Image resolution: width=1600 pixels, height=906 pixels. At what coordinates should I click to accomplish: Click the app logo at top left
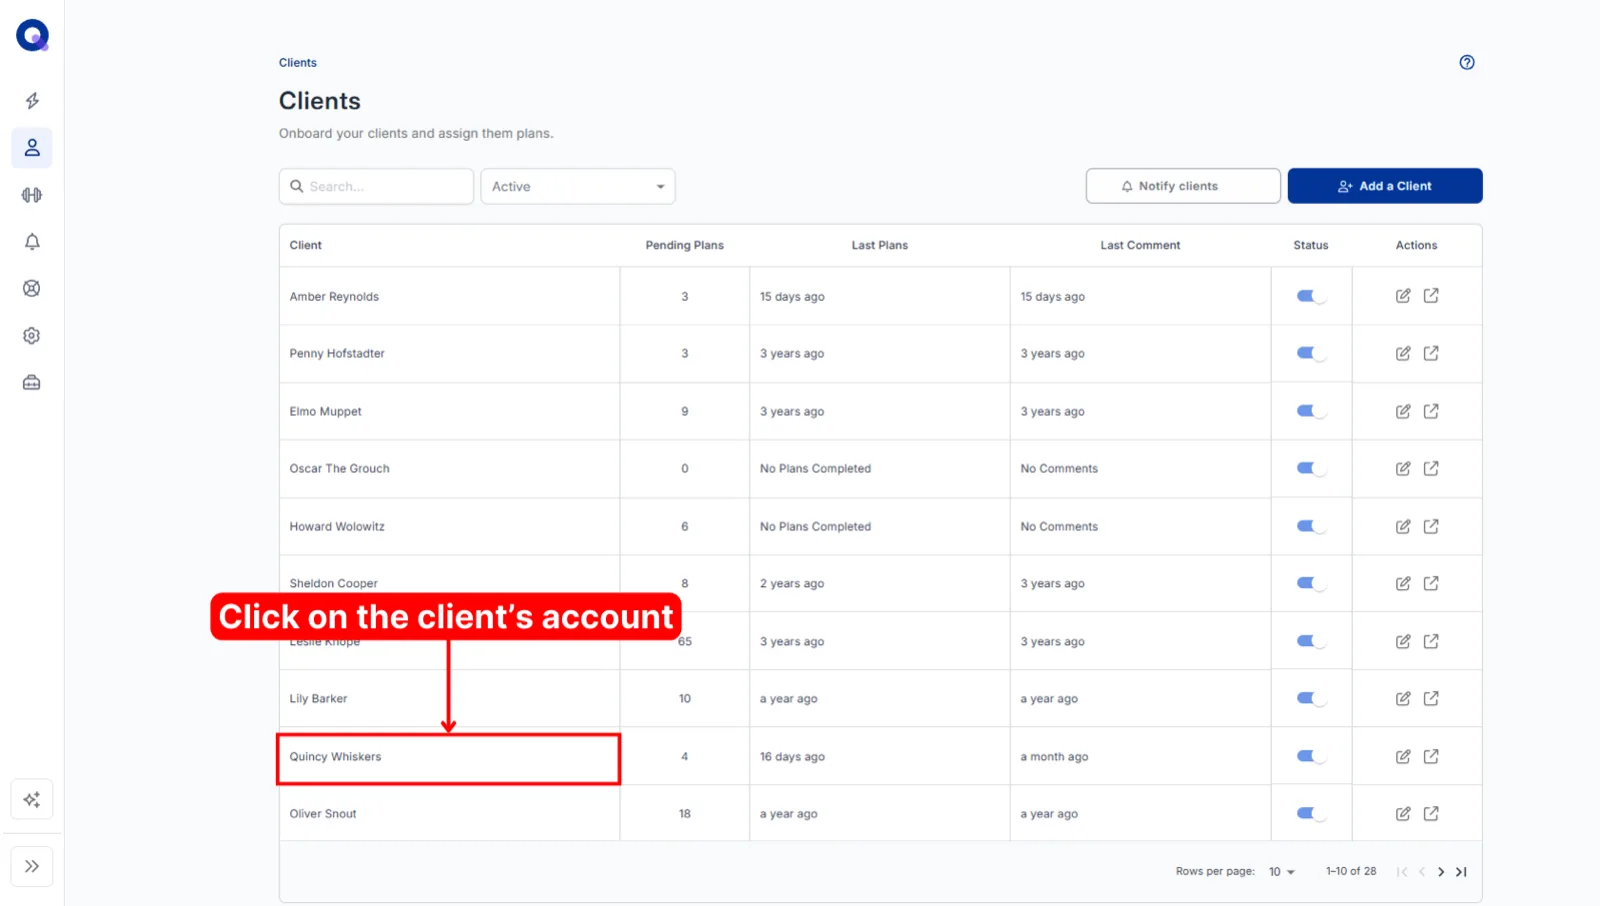pos(32,35)
